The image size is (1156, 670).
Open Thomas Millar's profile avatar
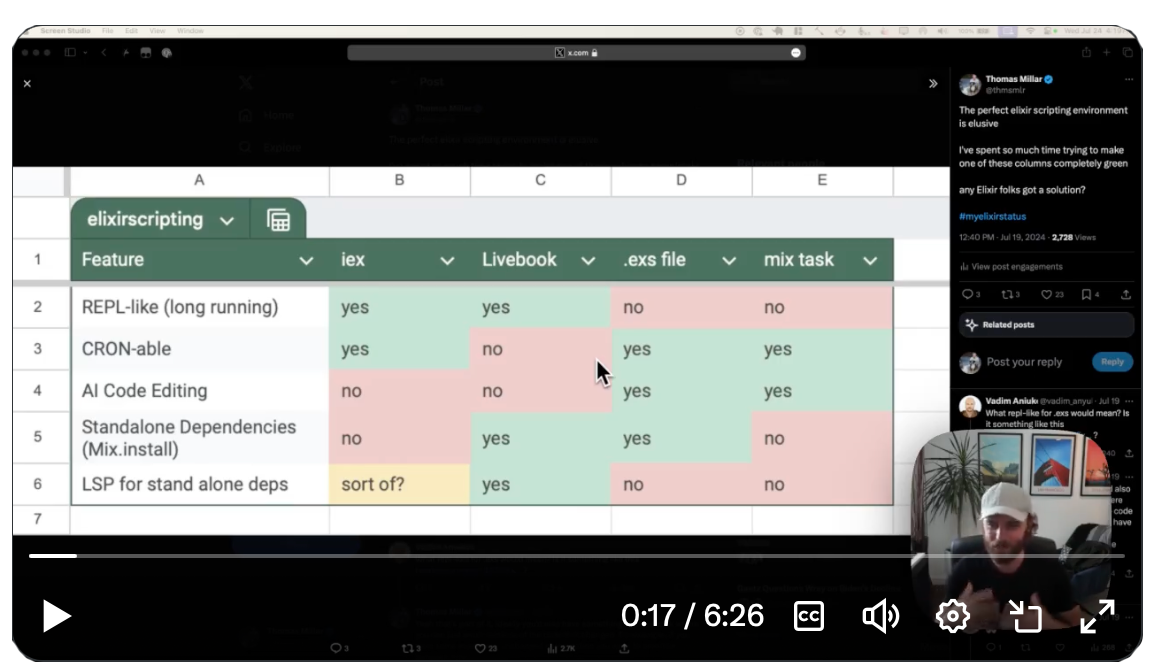(x=969, y=84)
